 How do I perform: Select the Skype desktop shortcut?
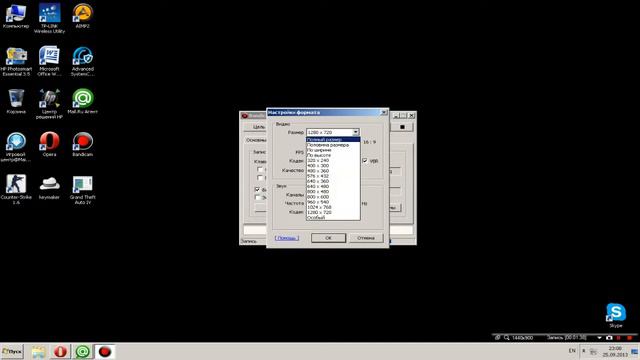[x=616, y=315]
